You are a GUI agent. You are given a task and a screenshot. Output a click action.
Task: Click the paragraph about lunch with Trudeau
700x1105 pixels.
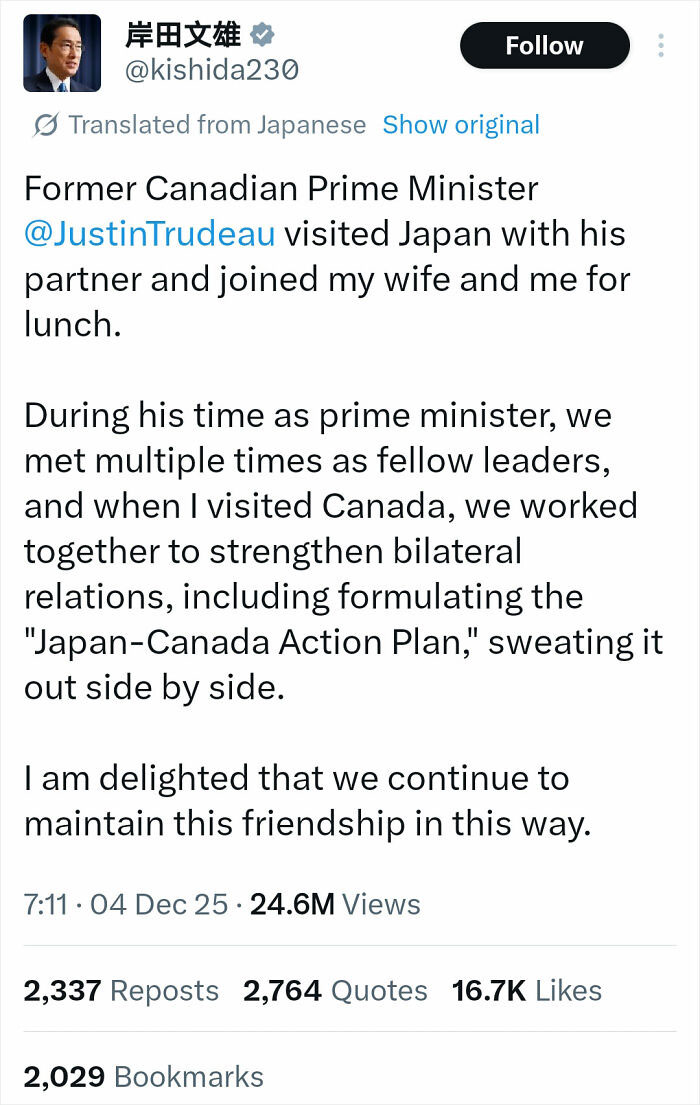pyautogui.click(x=327, y=256)
